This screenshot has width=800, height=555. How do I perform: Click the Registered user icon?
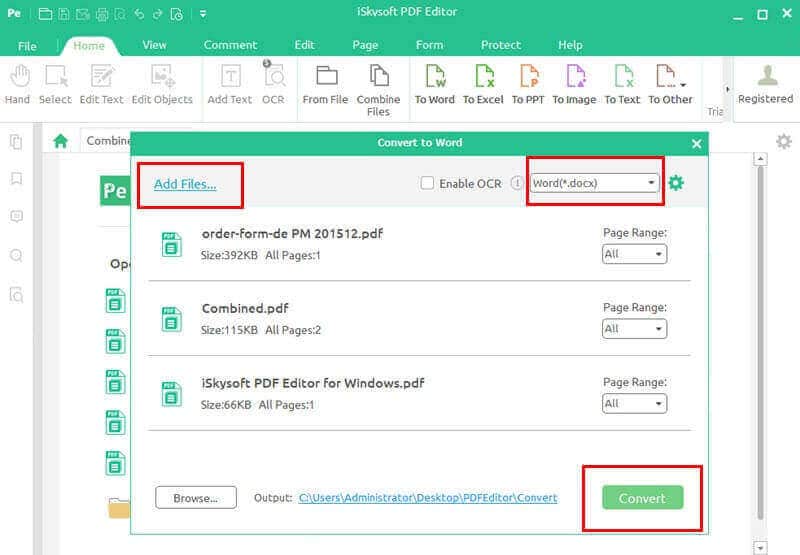point(767,75)
